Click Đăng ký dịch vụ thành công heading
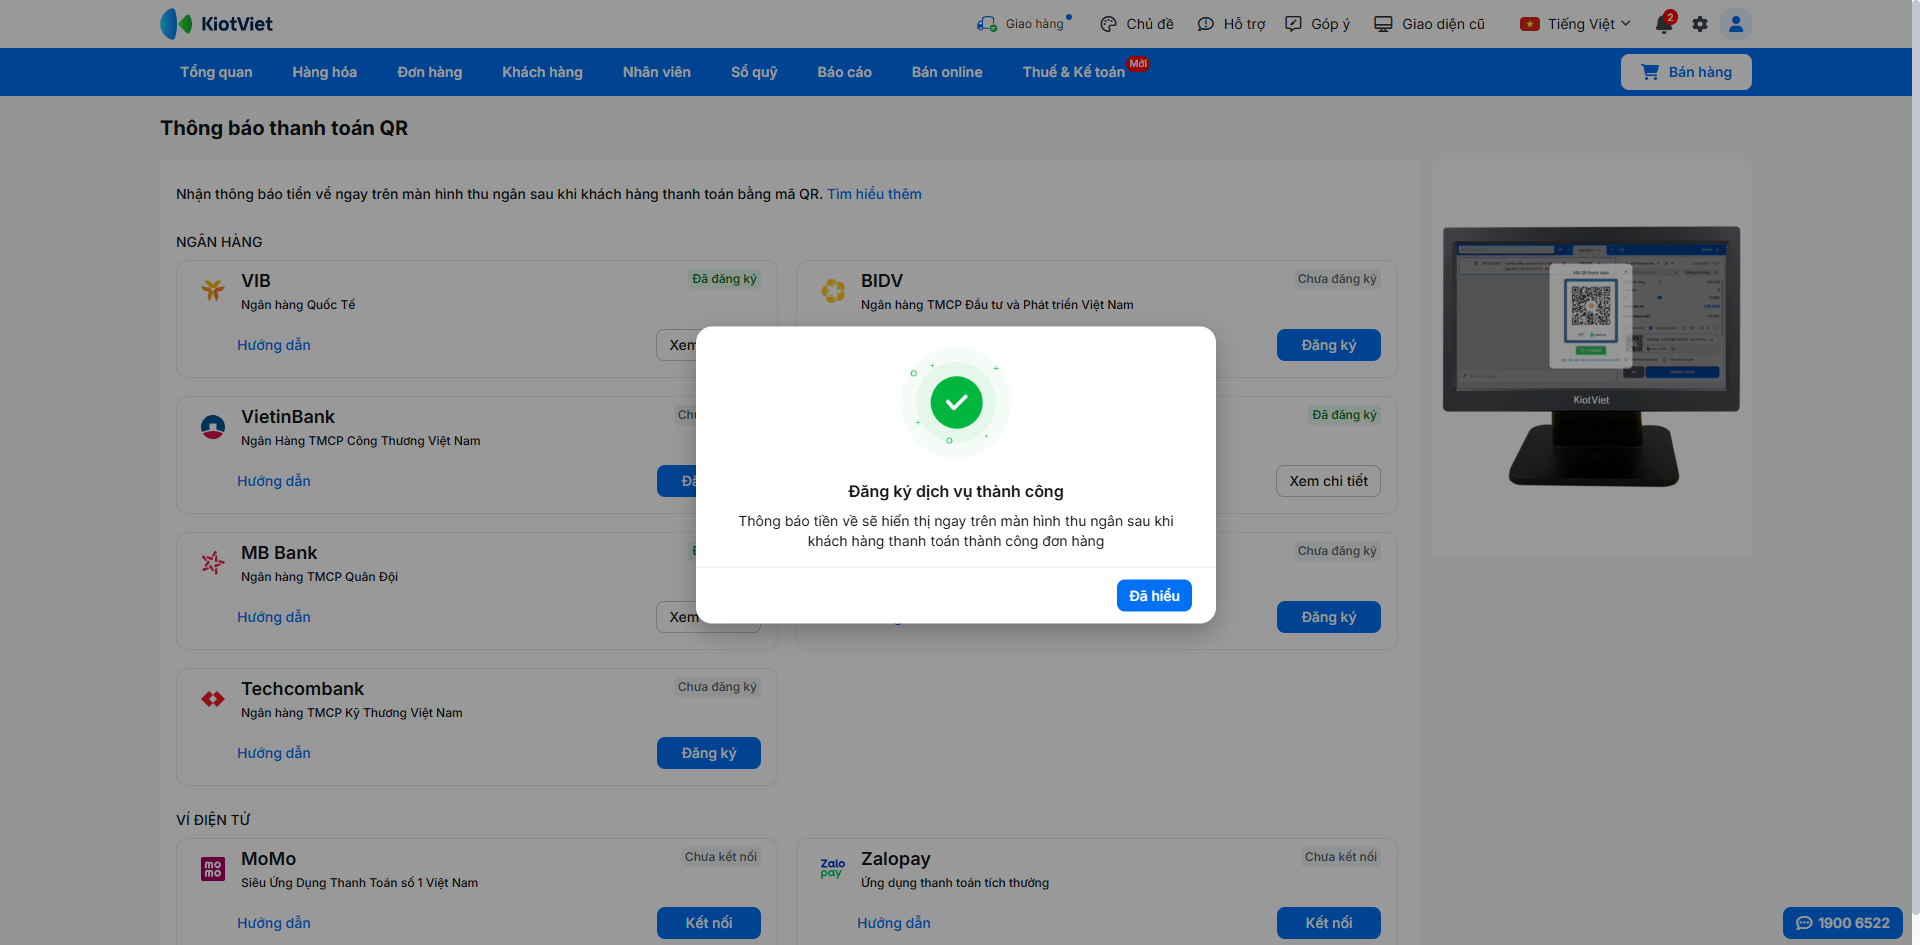Image resolution: width=1920 pixels, height=945 pixels. [956, 492]
